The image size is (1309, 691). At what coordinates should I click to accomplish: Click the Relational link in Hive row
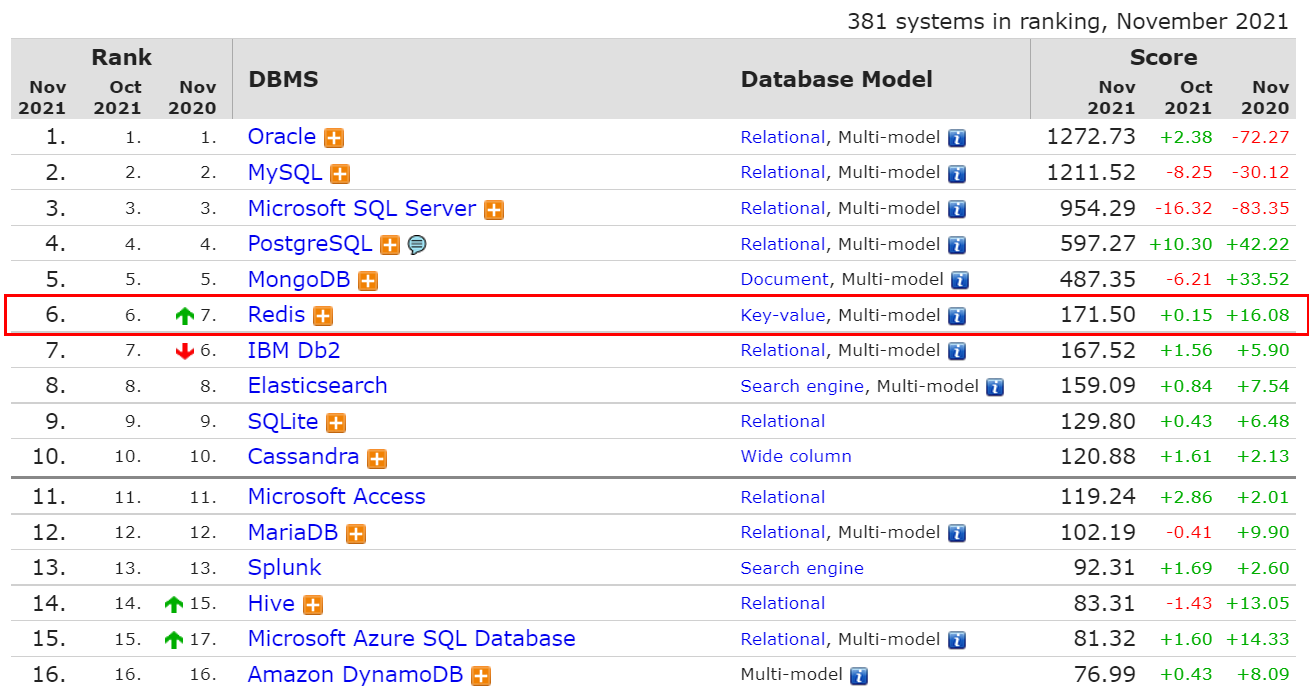[783, 604]
